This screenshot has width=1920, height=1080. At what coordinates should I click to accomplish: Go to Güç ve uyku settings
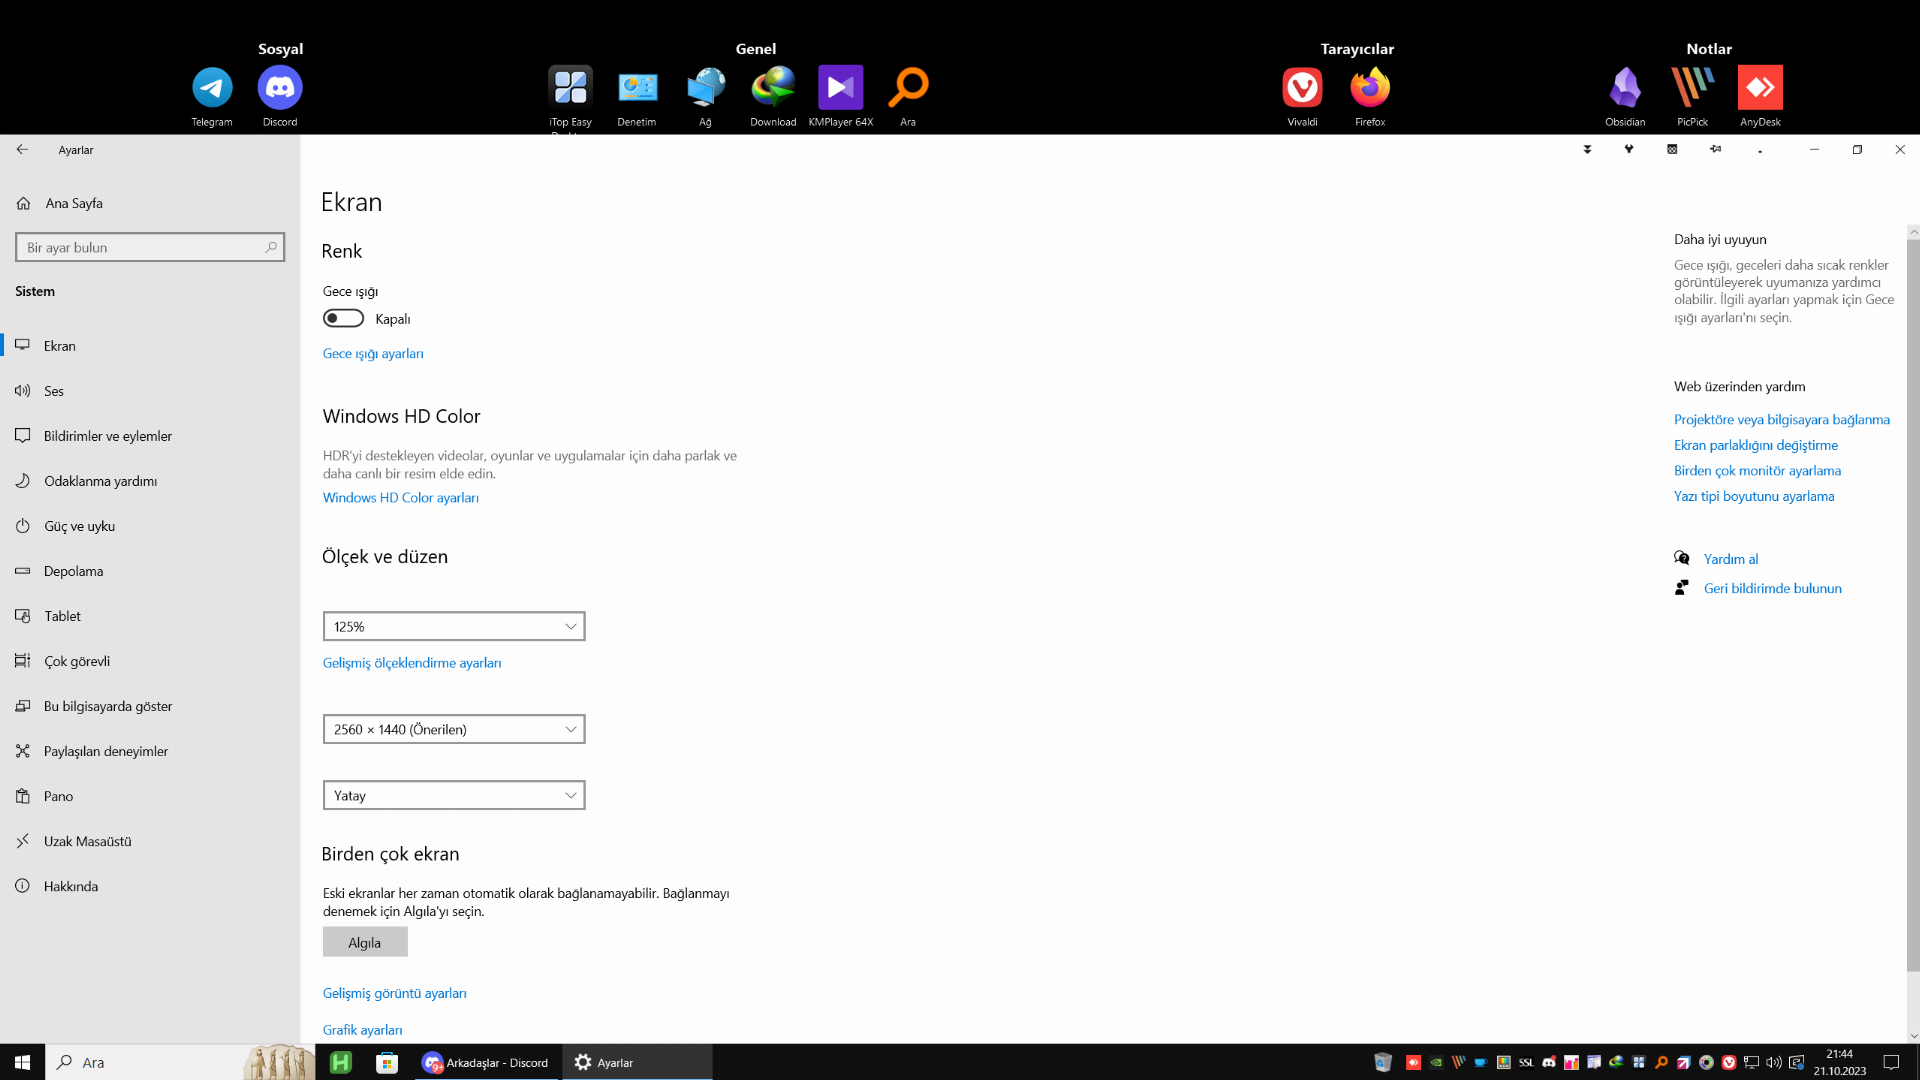79,526
